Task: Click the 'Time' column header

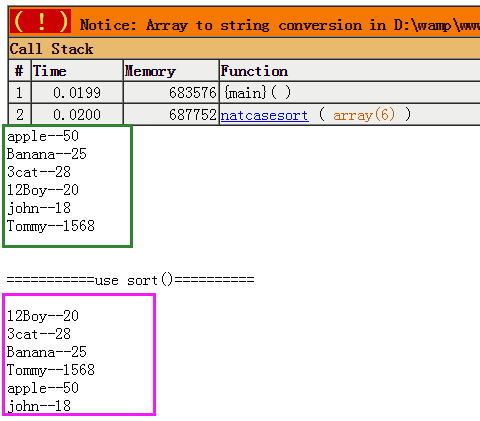Action: [x=77, y=71]
